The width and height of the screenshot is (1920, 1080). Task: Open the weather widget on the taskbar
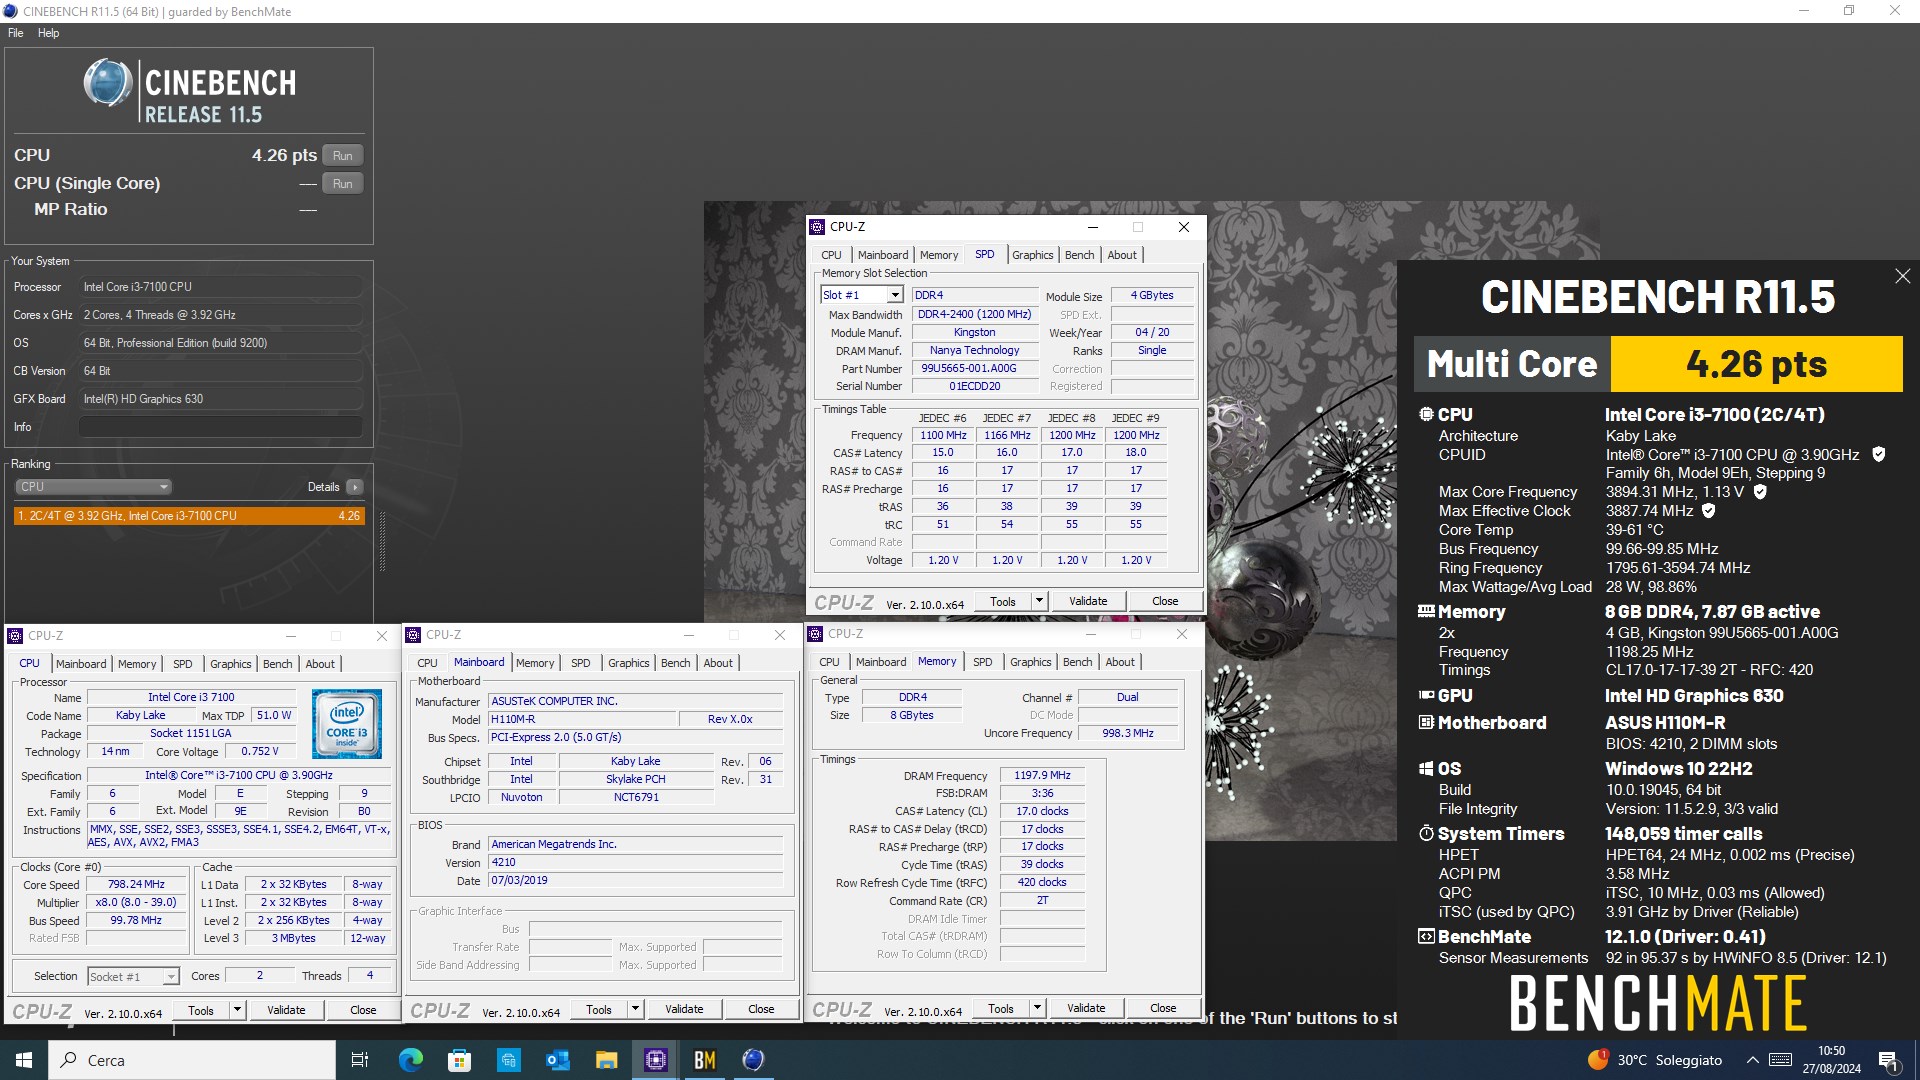click(1655, 1060)
